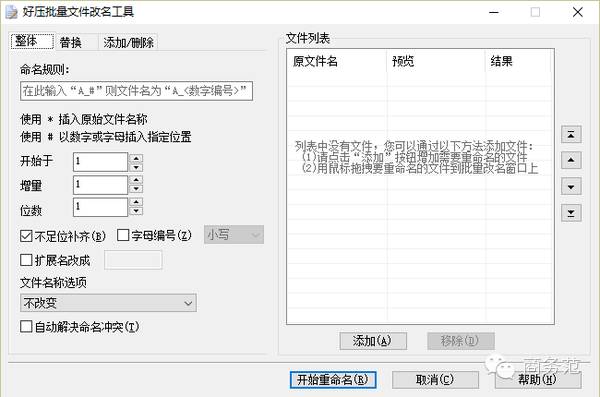Click the 结果 column header
The height and width of the screenshot is (397, 600).
coord(518,61)
